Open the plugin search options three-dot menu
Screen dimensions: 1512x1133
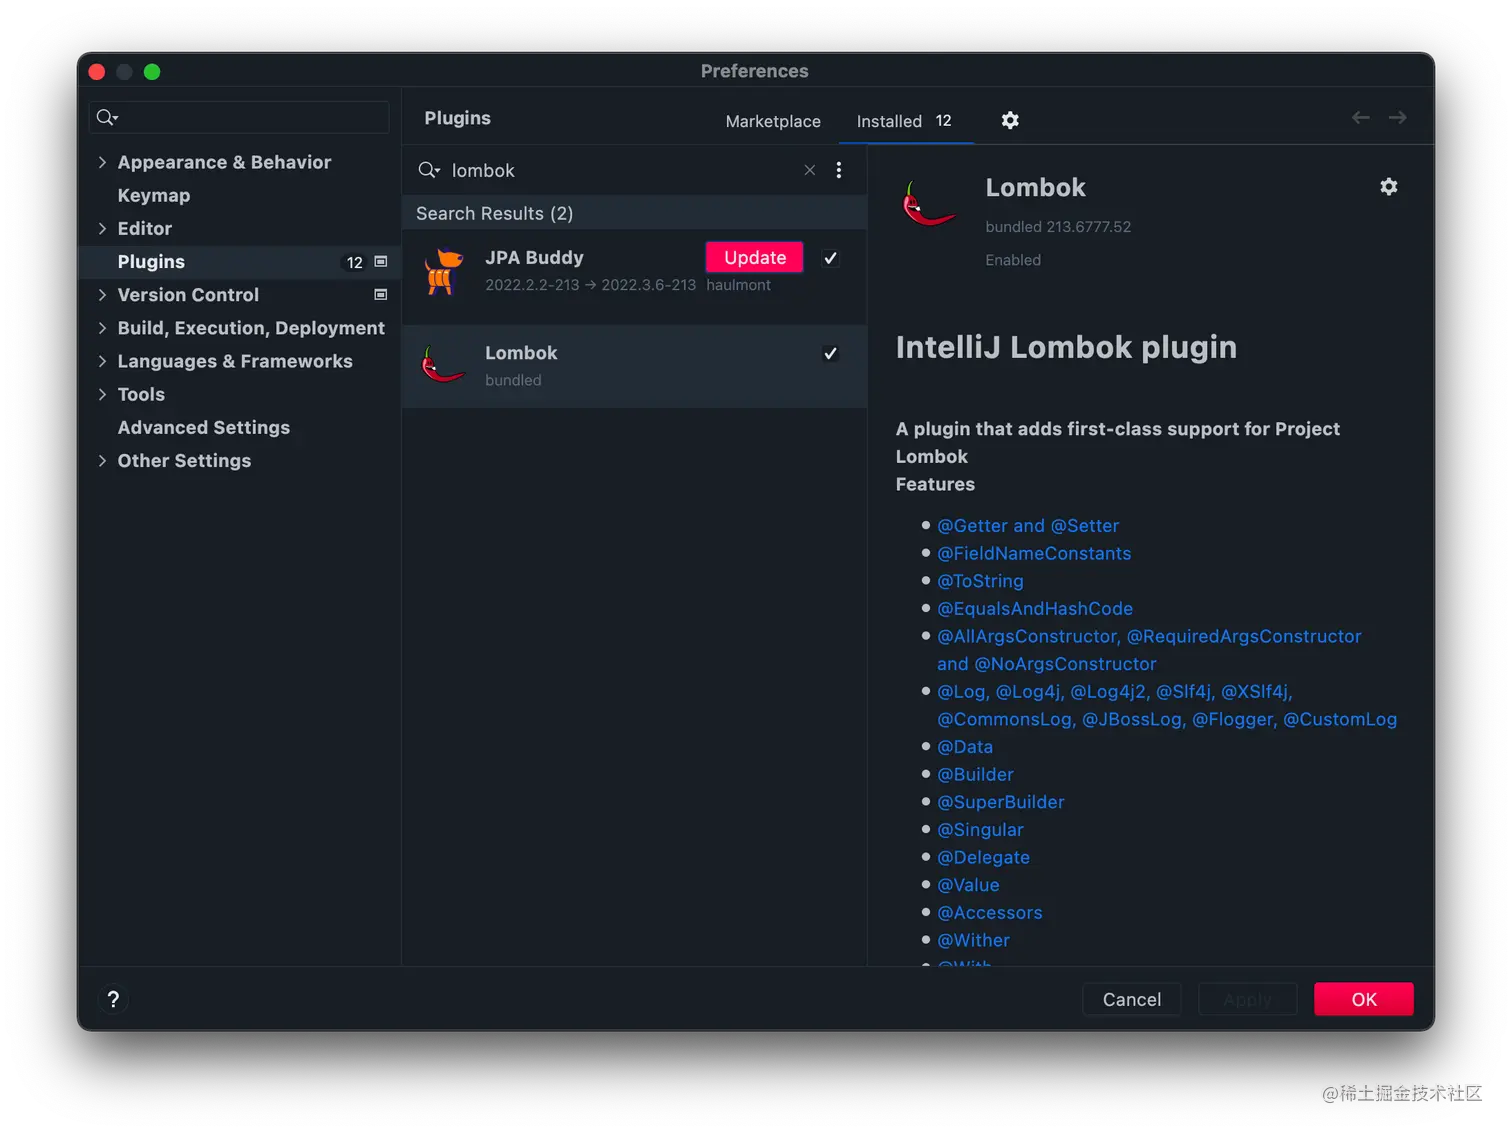coord(839,170)
